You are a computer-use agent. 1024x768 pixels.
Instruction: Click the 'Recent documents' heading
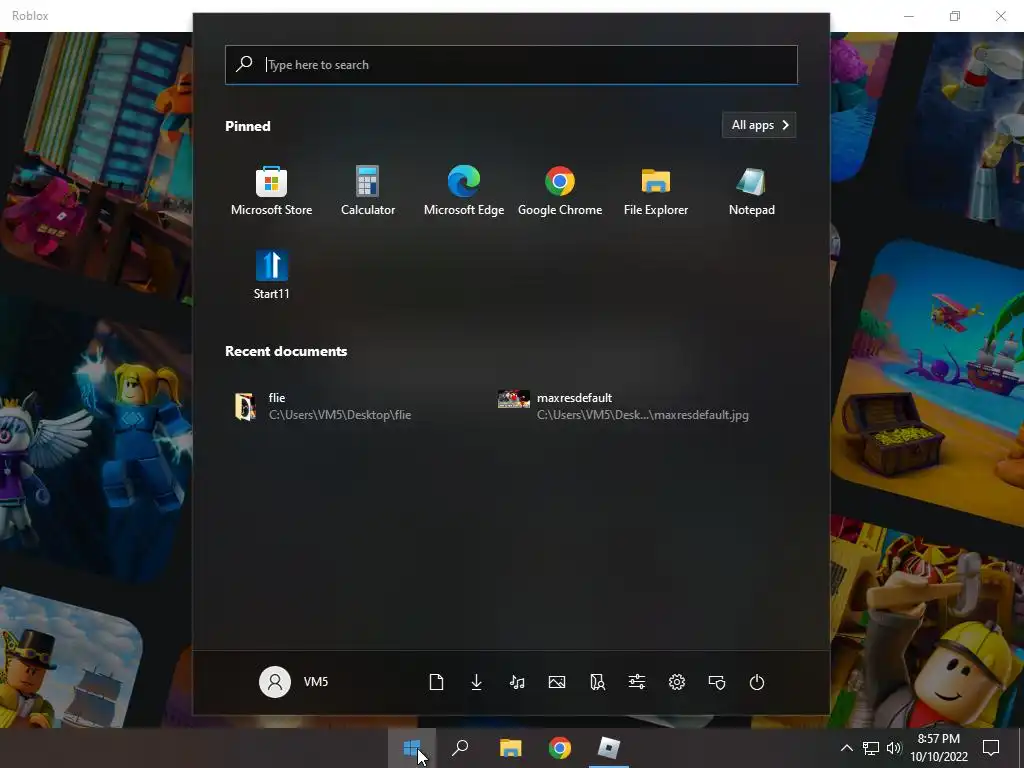286,351
